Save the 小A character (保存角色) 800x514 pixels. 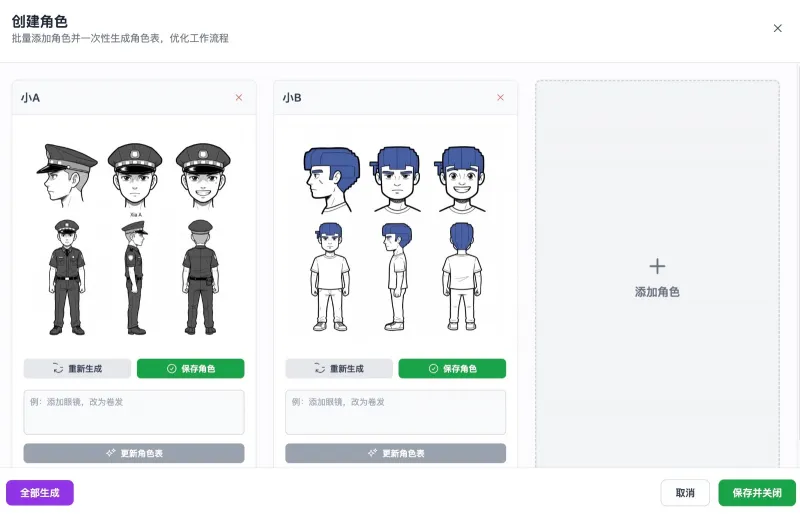point(190,369)
